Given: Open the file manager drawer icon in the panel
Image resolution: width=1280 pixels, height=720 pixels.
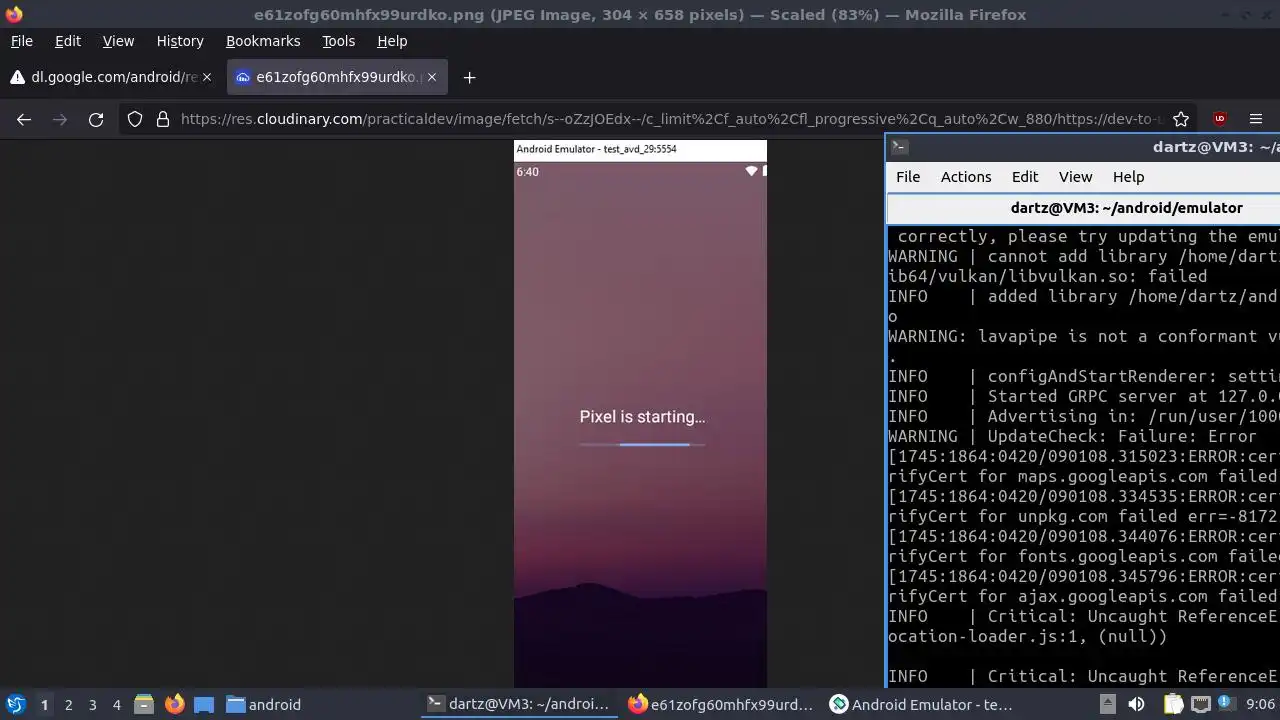Looking at the screenshot, I should (x=143, y=704).
